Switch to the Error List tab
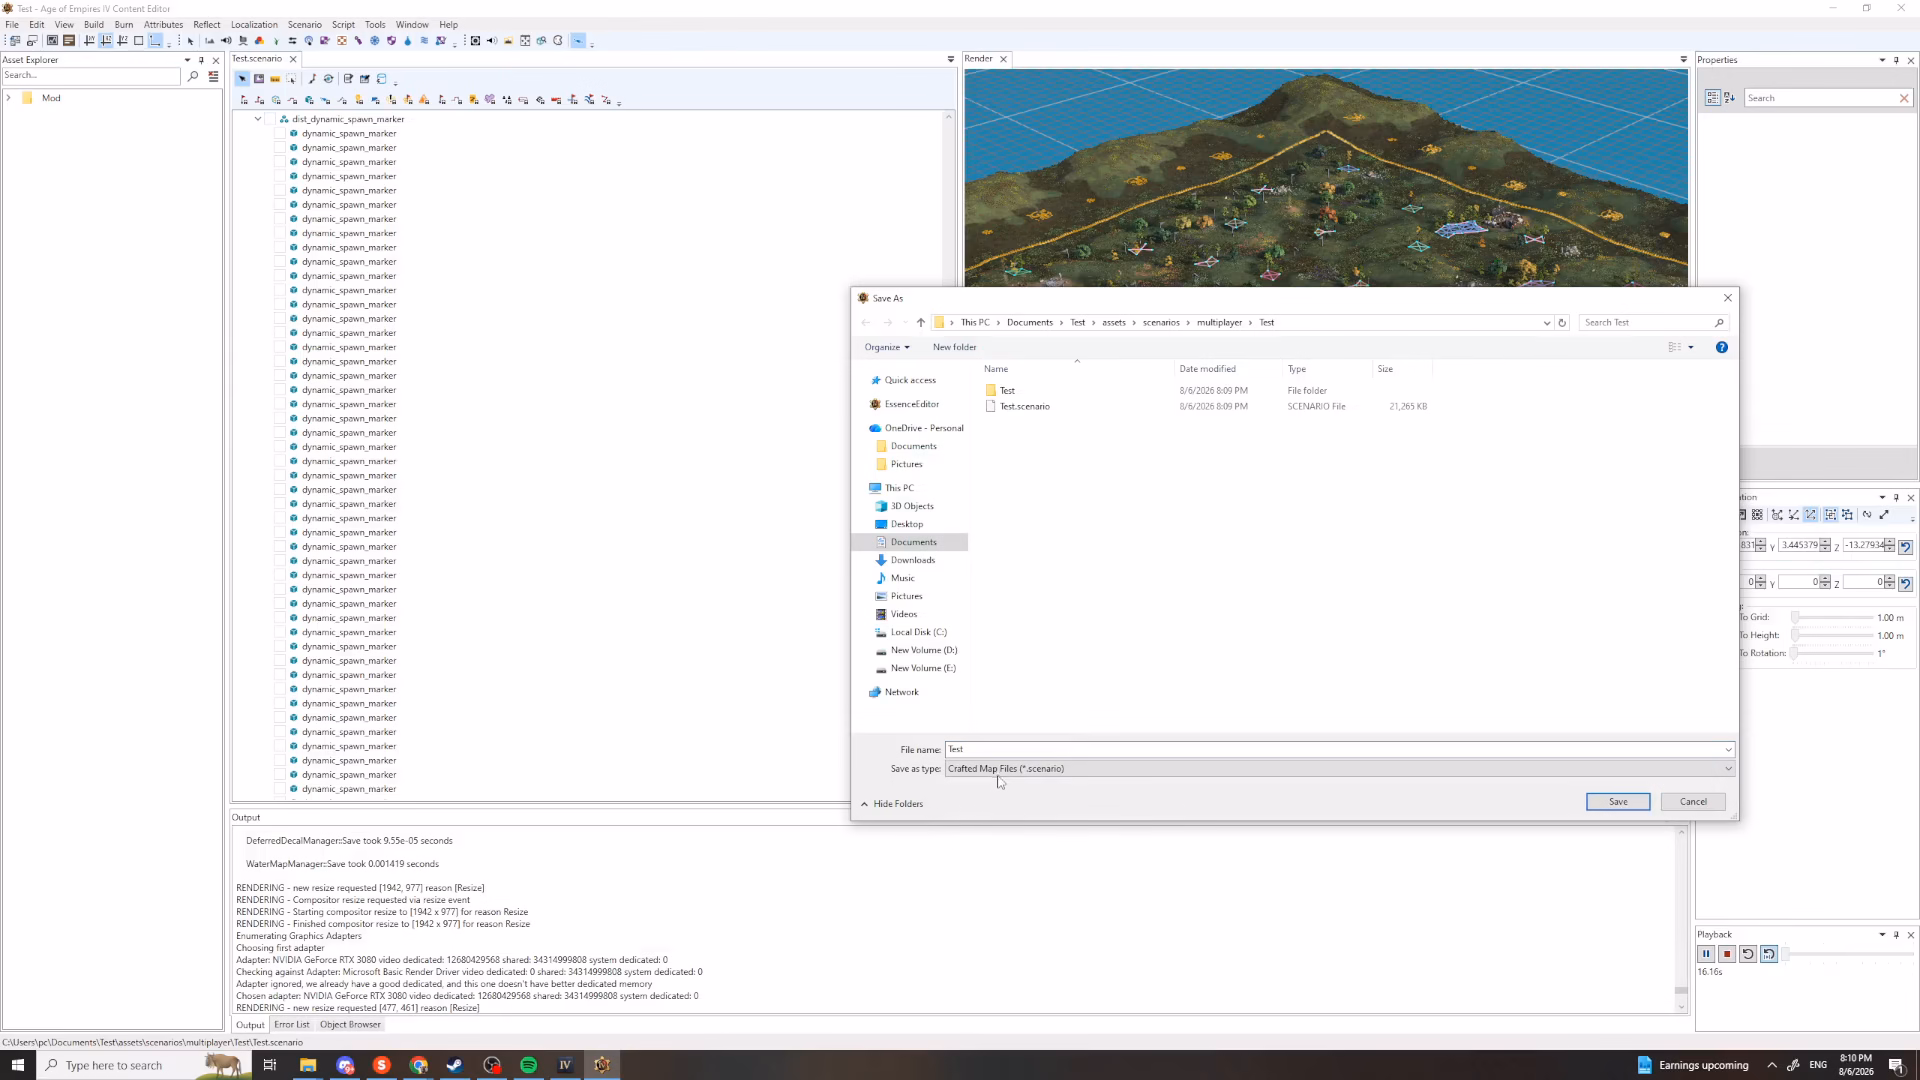Image resolution: width=1920 pixels, height=1080 pixels. [x=292, y=1024]
